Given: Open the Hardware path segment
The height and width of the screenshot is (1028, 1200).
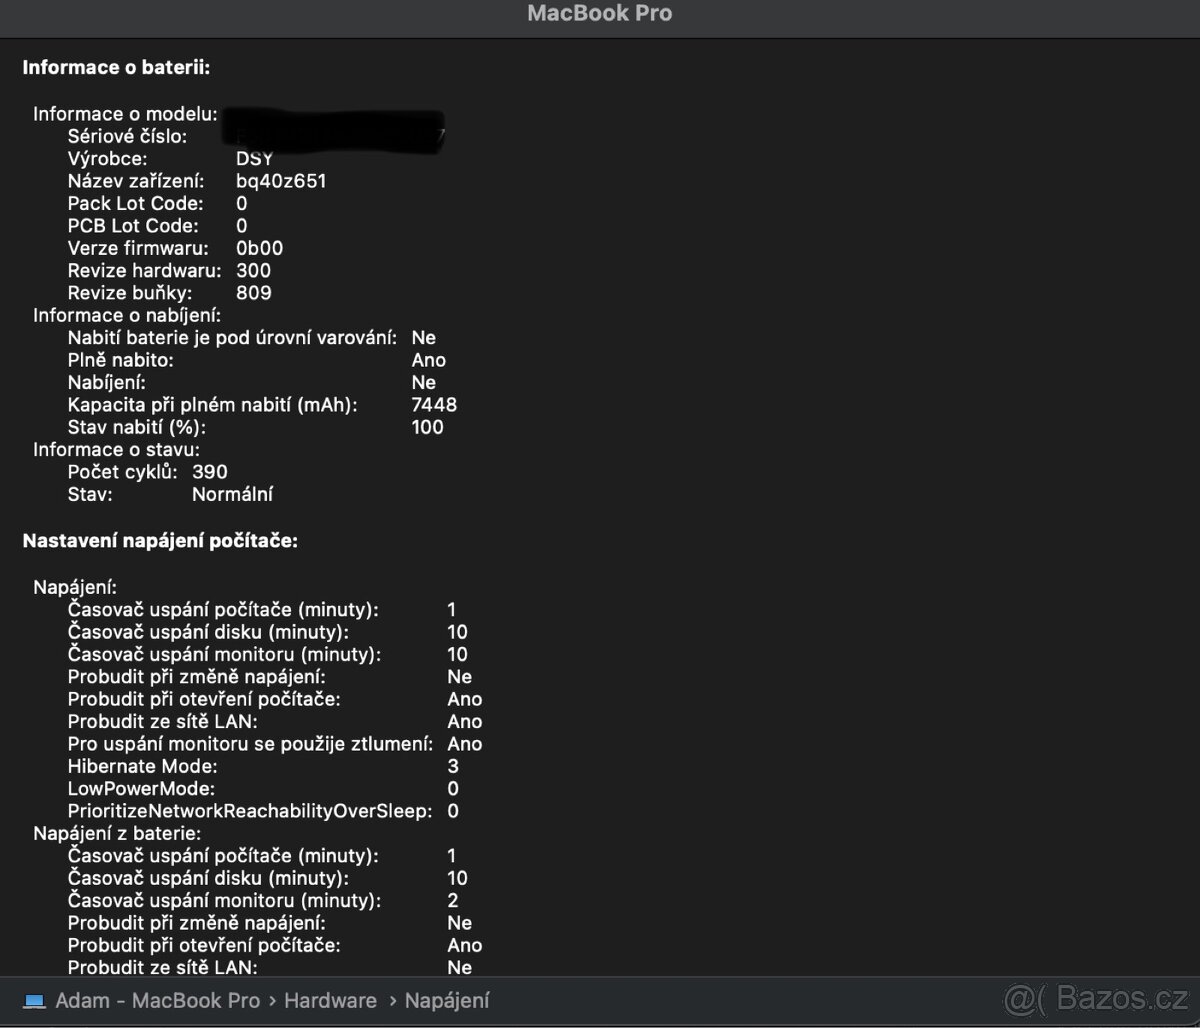Looking at the screenshot, I should coord(330,1001).
